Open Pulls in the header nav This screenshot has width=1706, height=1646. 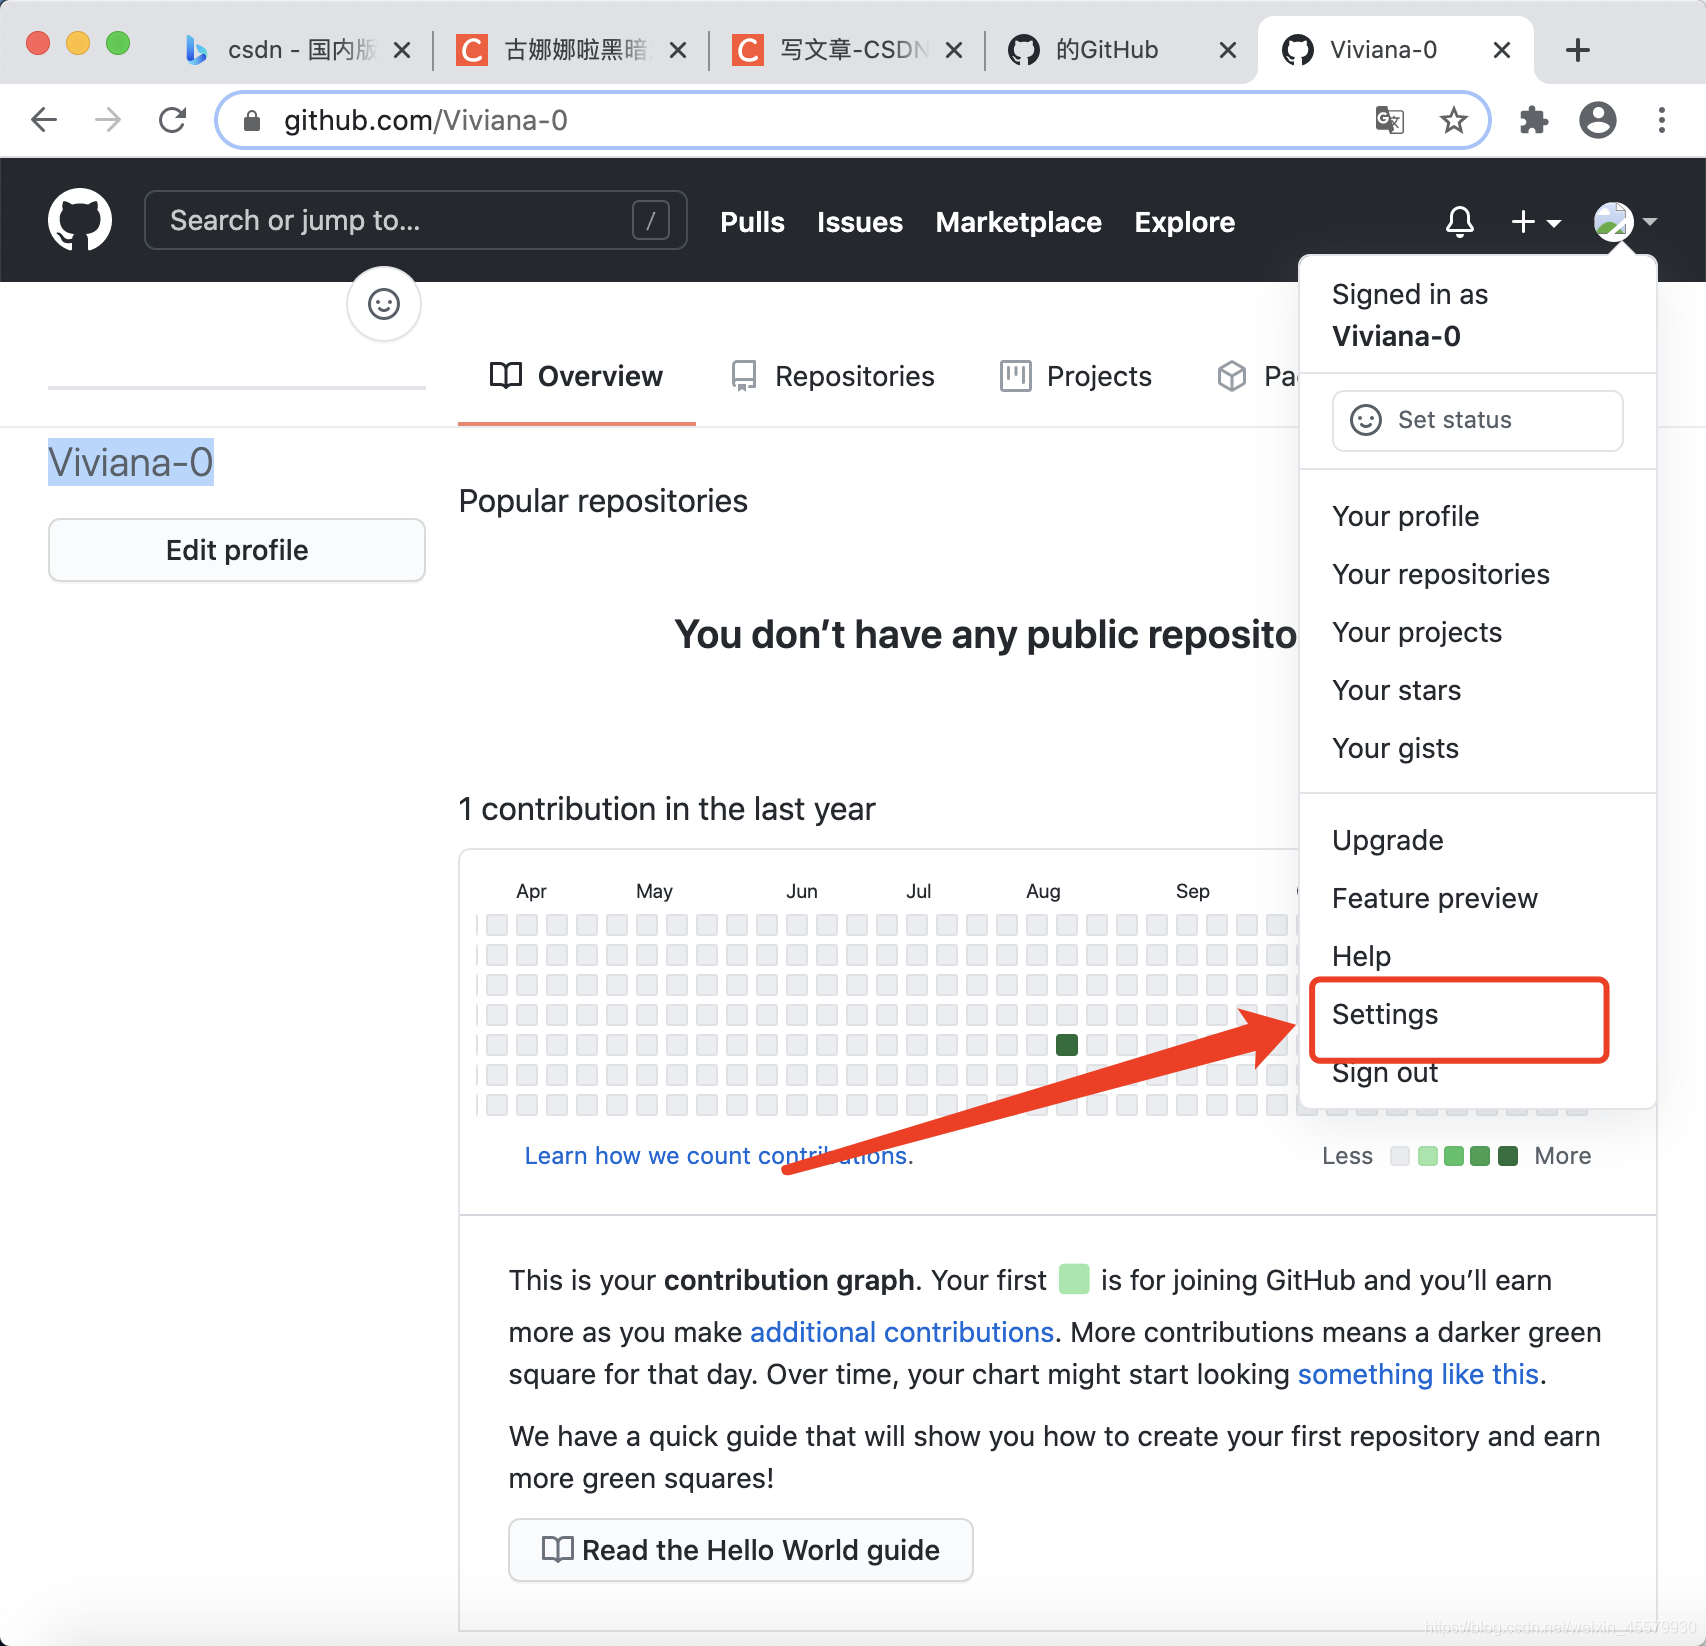point(752,222)
